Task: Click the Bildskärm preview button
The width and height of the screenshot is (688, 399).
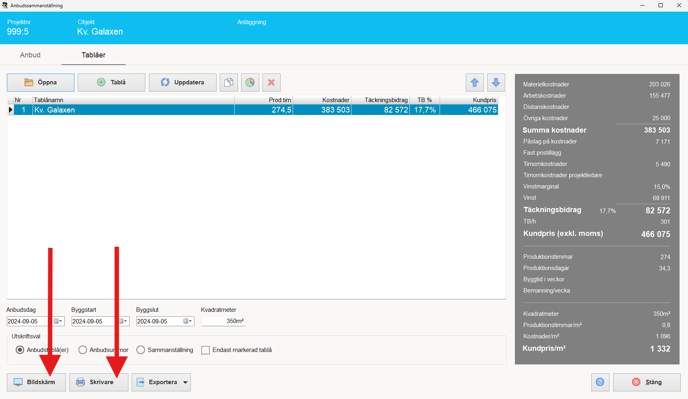Action: 36,382
